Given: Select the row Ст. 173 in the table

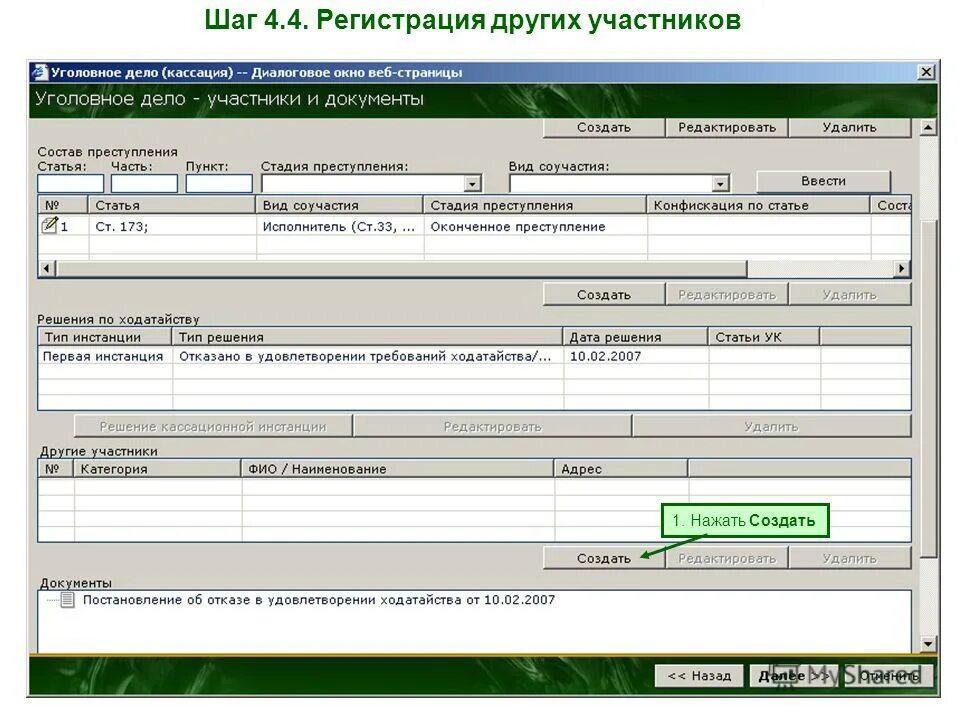Looking at the screenshot, I should [x=150, y=226].
